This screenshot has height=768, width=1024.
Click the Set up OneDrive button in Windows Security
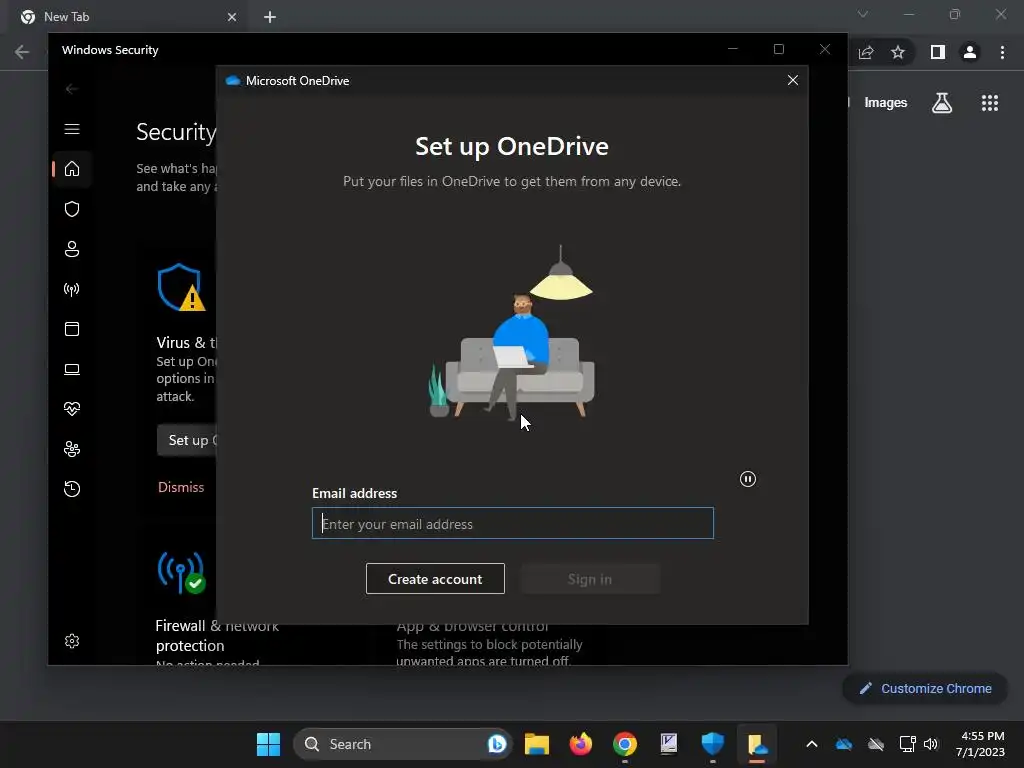[x=187, y=440]
